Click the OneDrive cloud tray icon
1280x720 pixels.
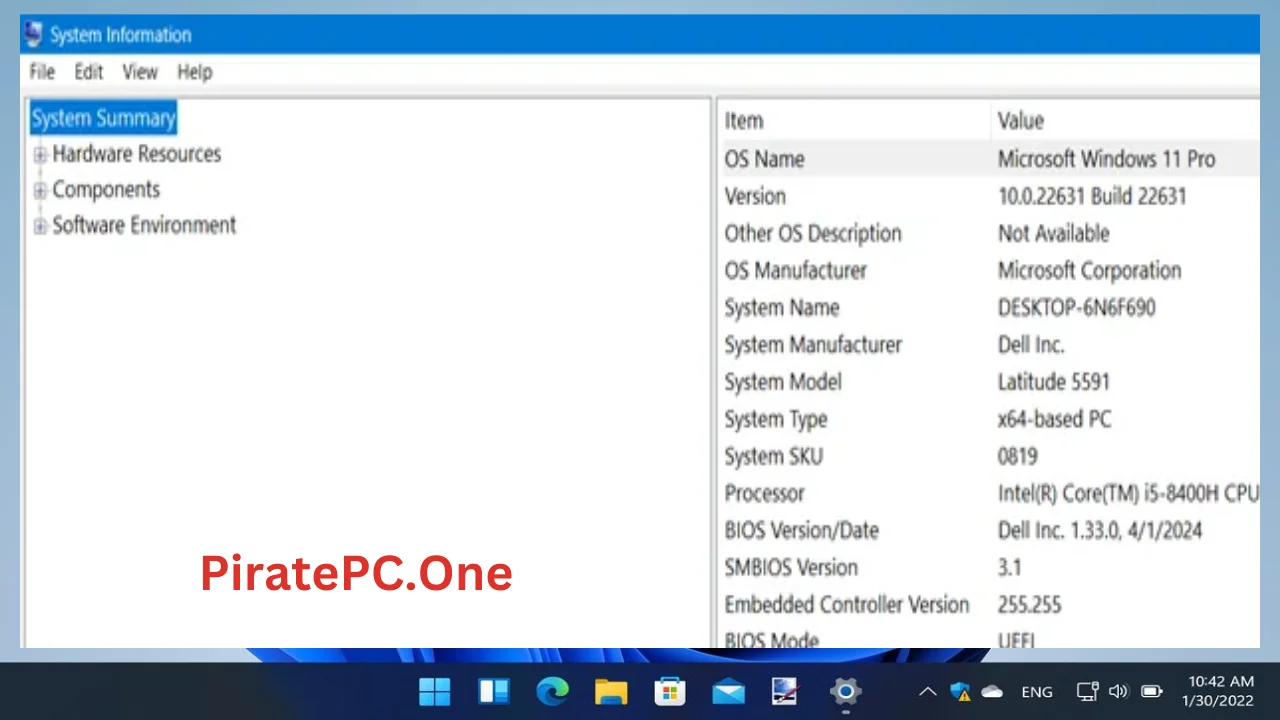992,691
